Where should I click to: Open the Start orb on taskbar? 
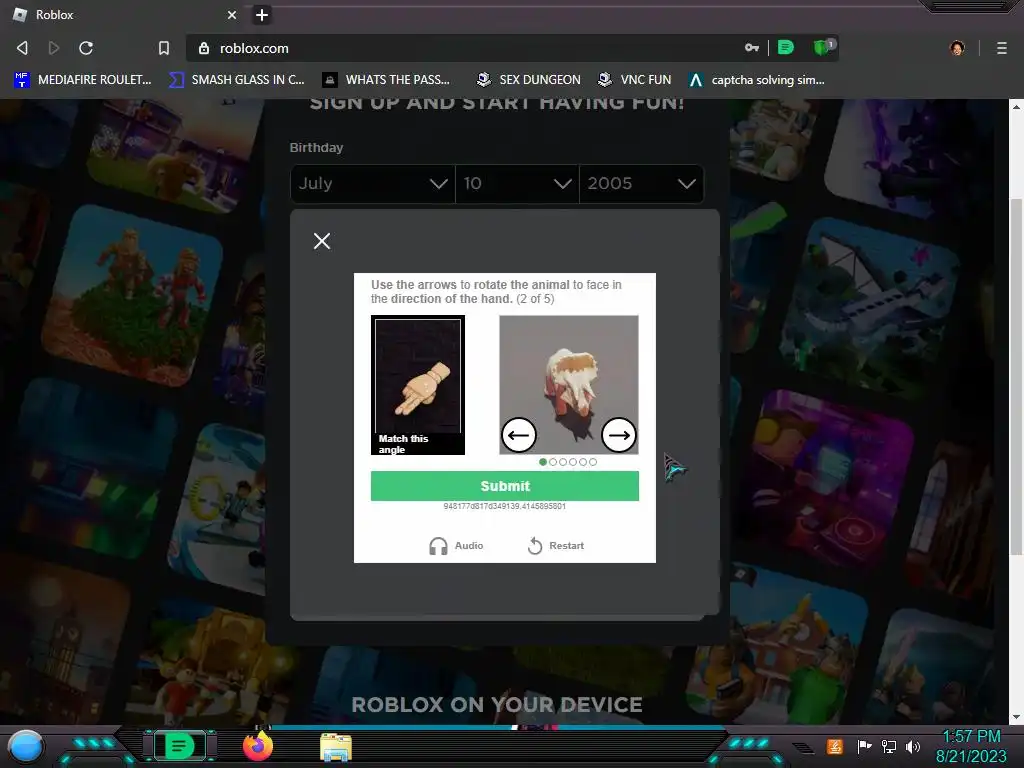point(26,747)
